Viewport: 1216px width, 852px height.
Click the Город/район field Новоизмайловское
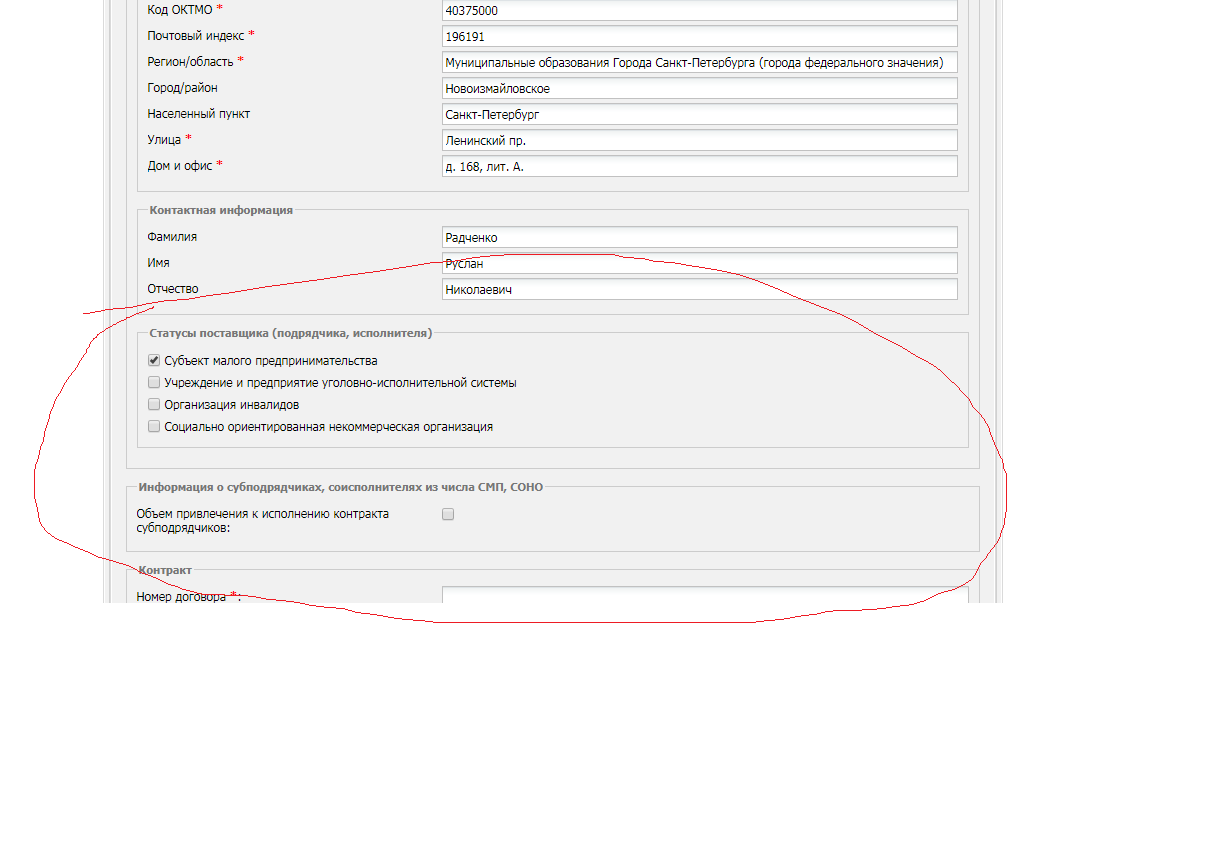pos(699,88)
